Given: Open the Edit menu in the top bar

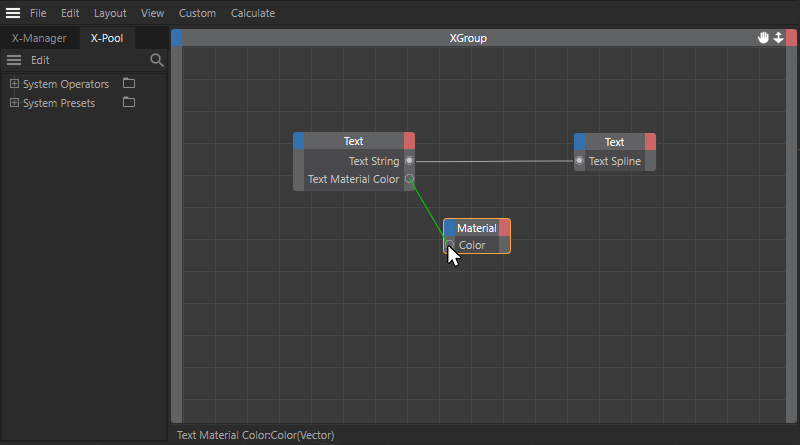Looking at the screenshot, I should [70, 13].
